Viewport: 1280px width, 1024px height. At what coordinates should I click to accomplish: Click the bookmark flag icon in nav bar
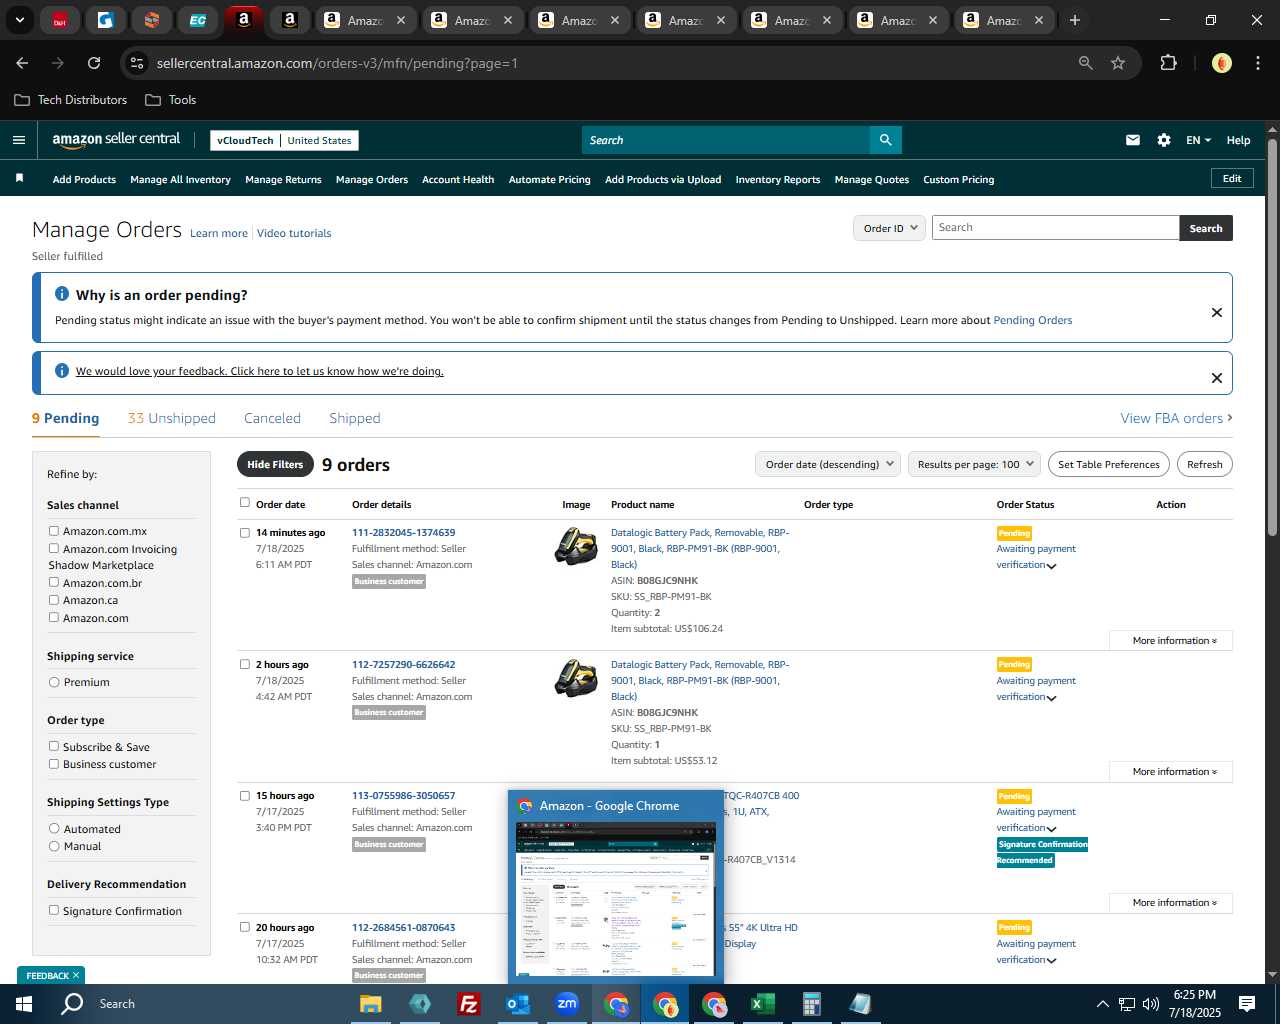point(19,178)
